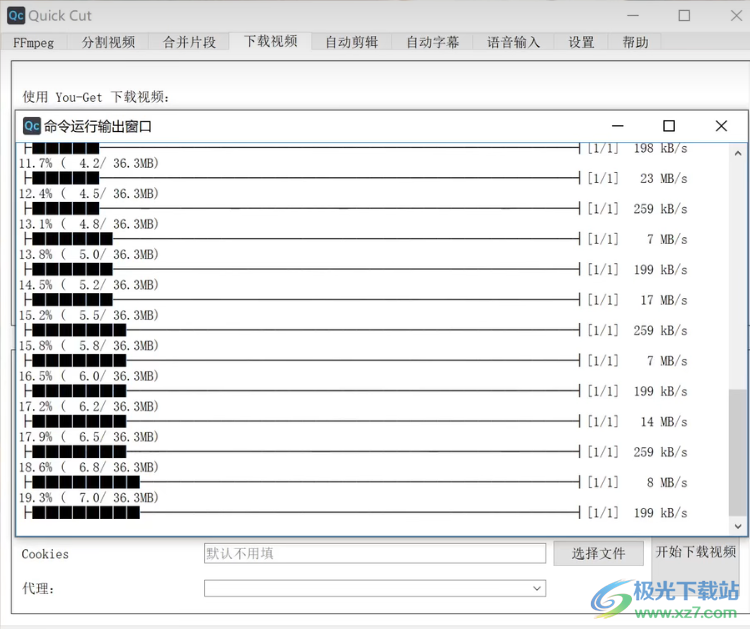Open the 自动字幕 tab
This screenshot has width=750, height=629.
coord(432,42)
